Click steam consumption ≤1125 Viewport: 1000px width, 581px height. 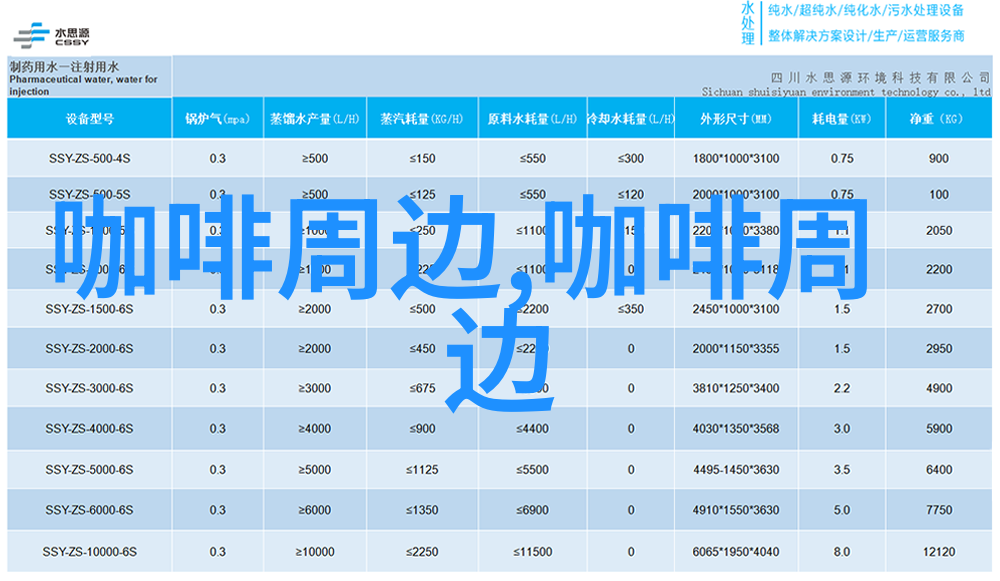422,470
